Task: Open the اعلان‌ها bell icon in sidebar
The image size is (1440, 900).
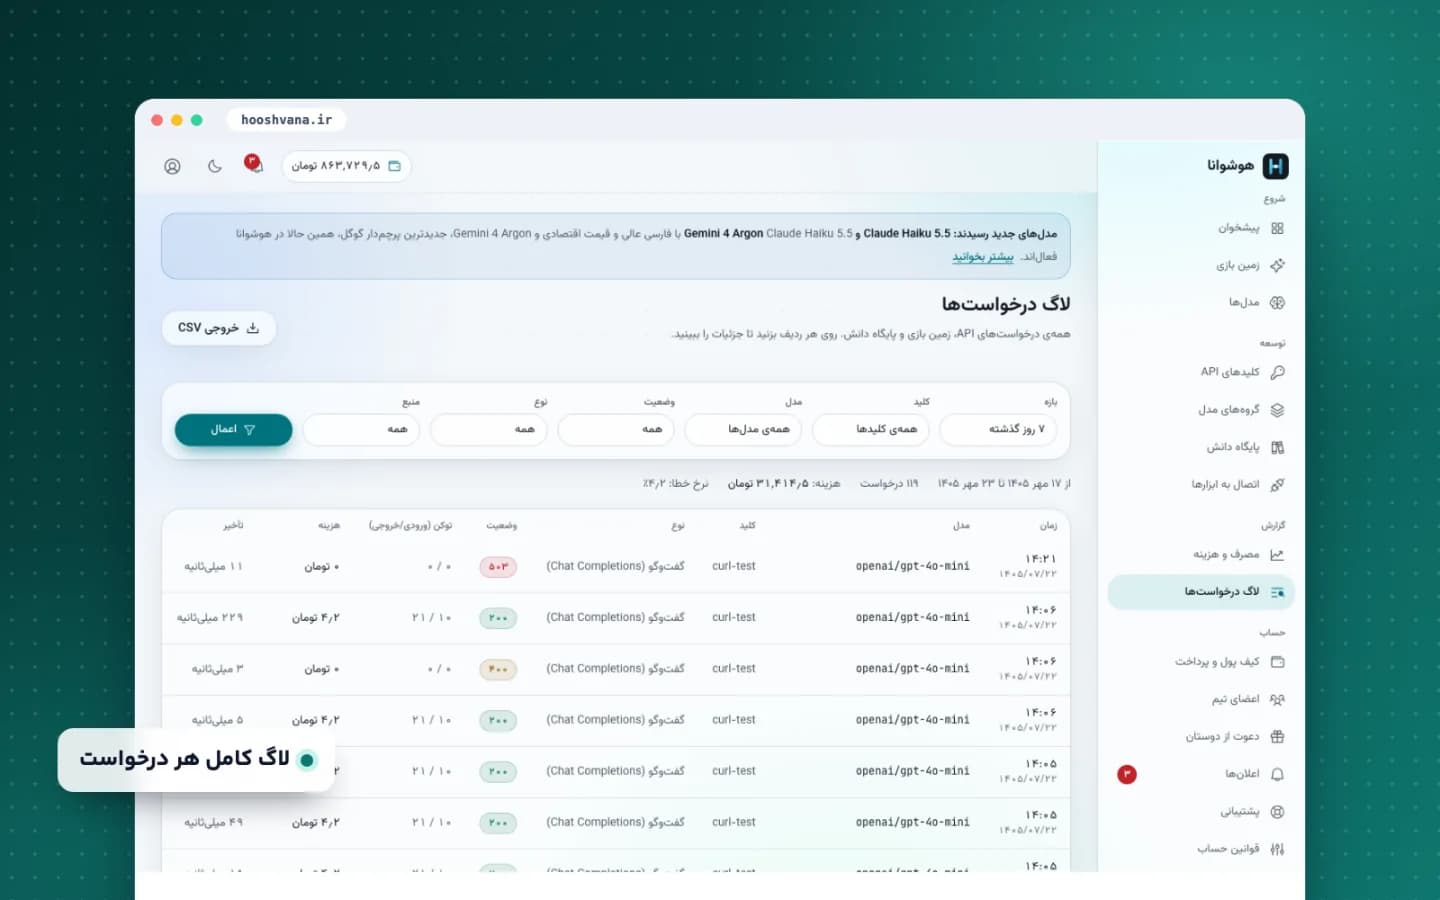Action: [x=1277, y=774]
